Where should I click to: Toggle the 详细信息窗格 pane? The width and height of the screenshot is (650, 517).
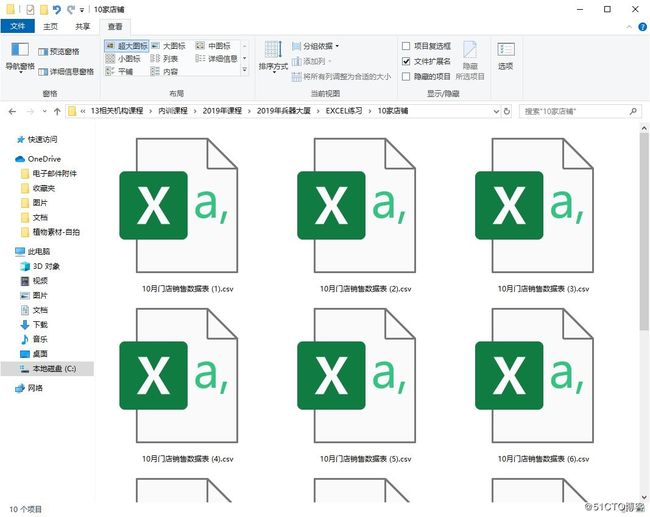click(x=66, y=72)
